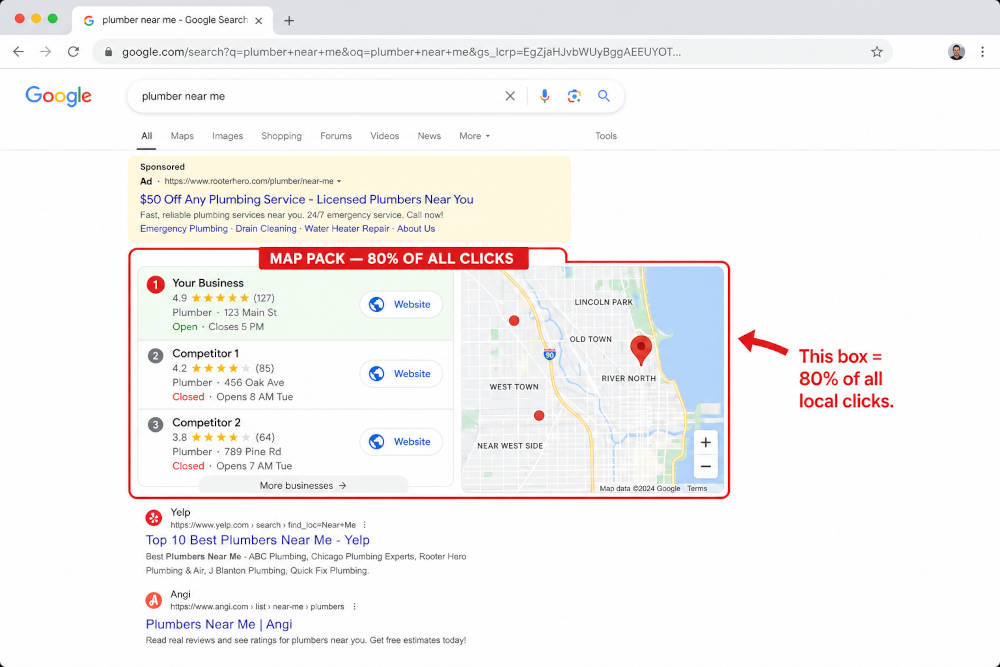Bookmark this page with the star icon
1000x667 pixels.
point(877,52)
